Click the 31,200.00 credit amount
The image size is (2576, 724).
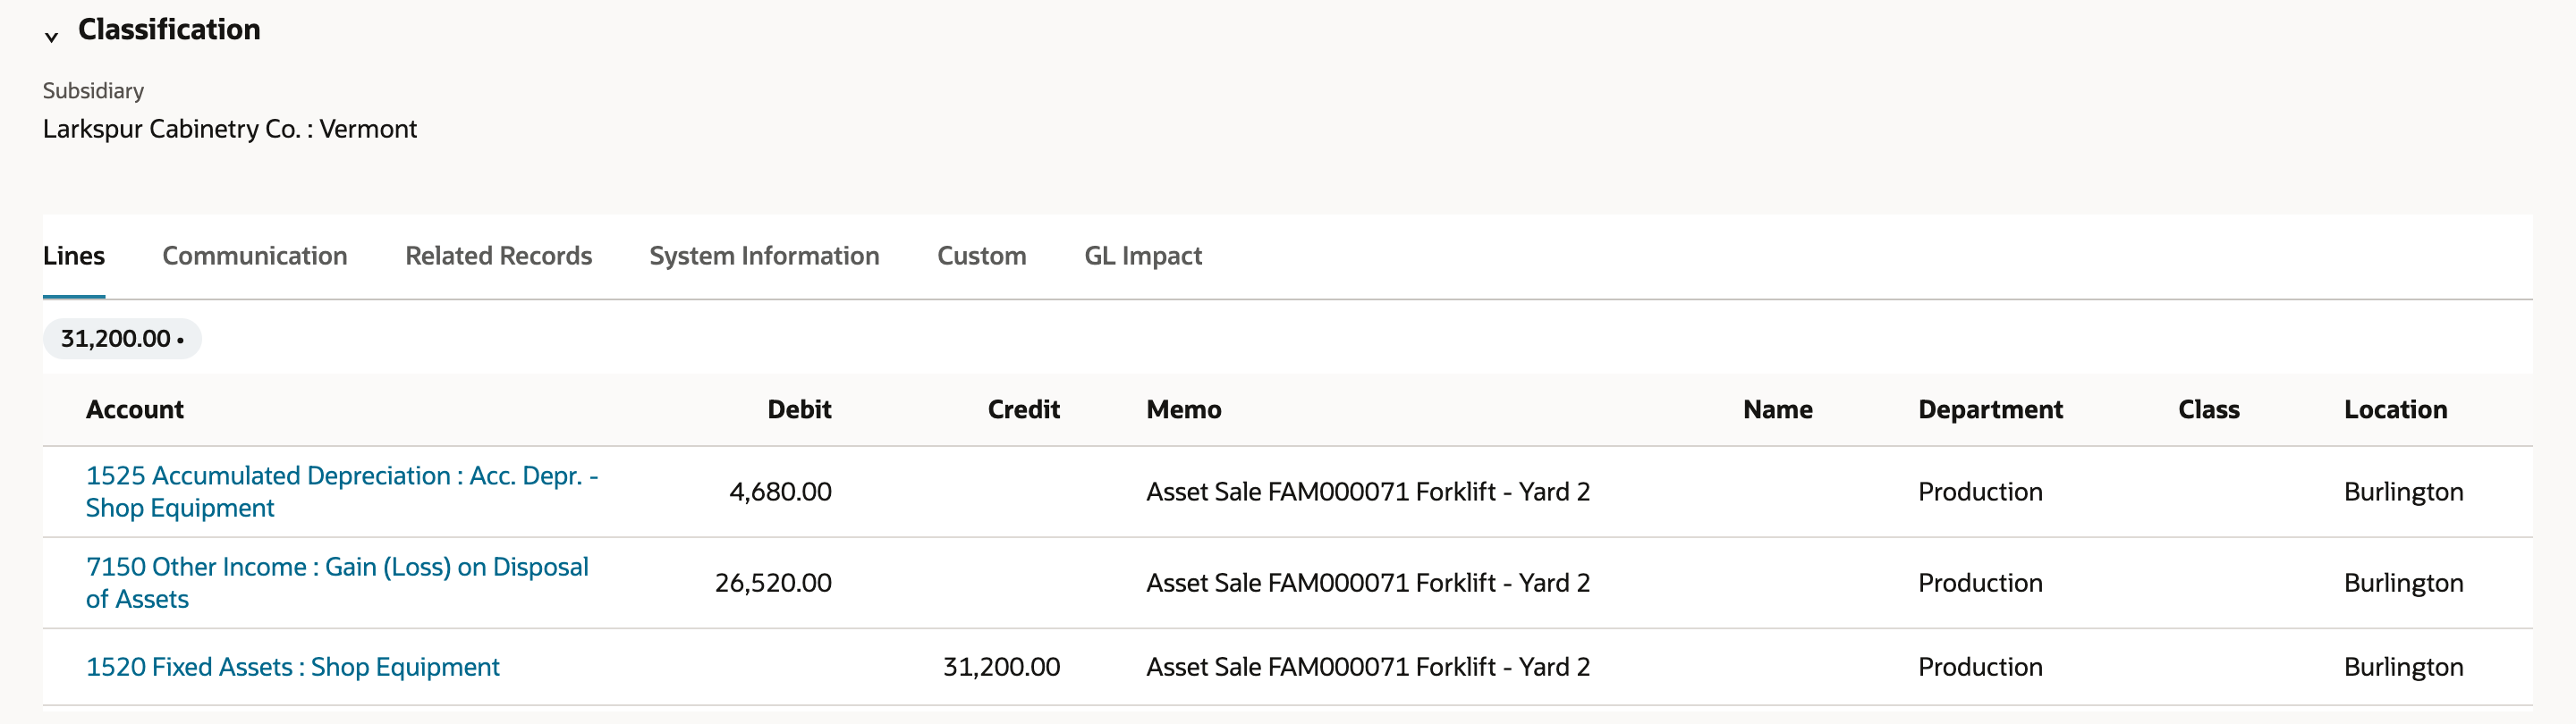[1002, 667]
